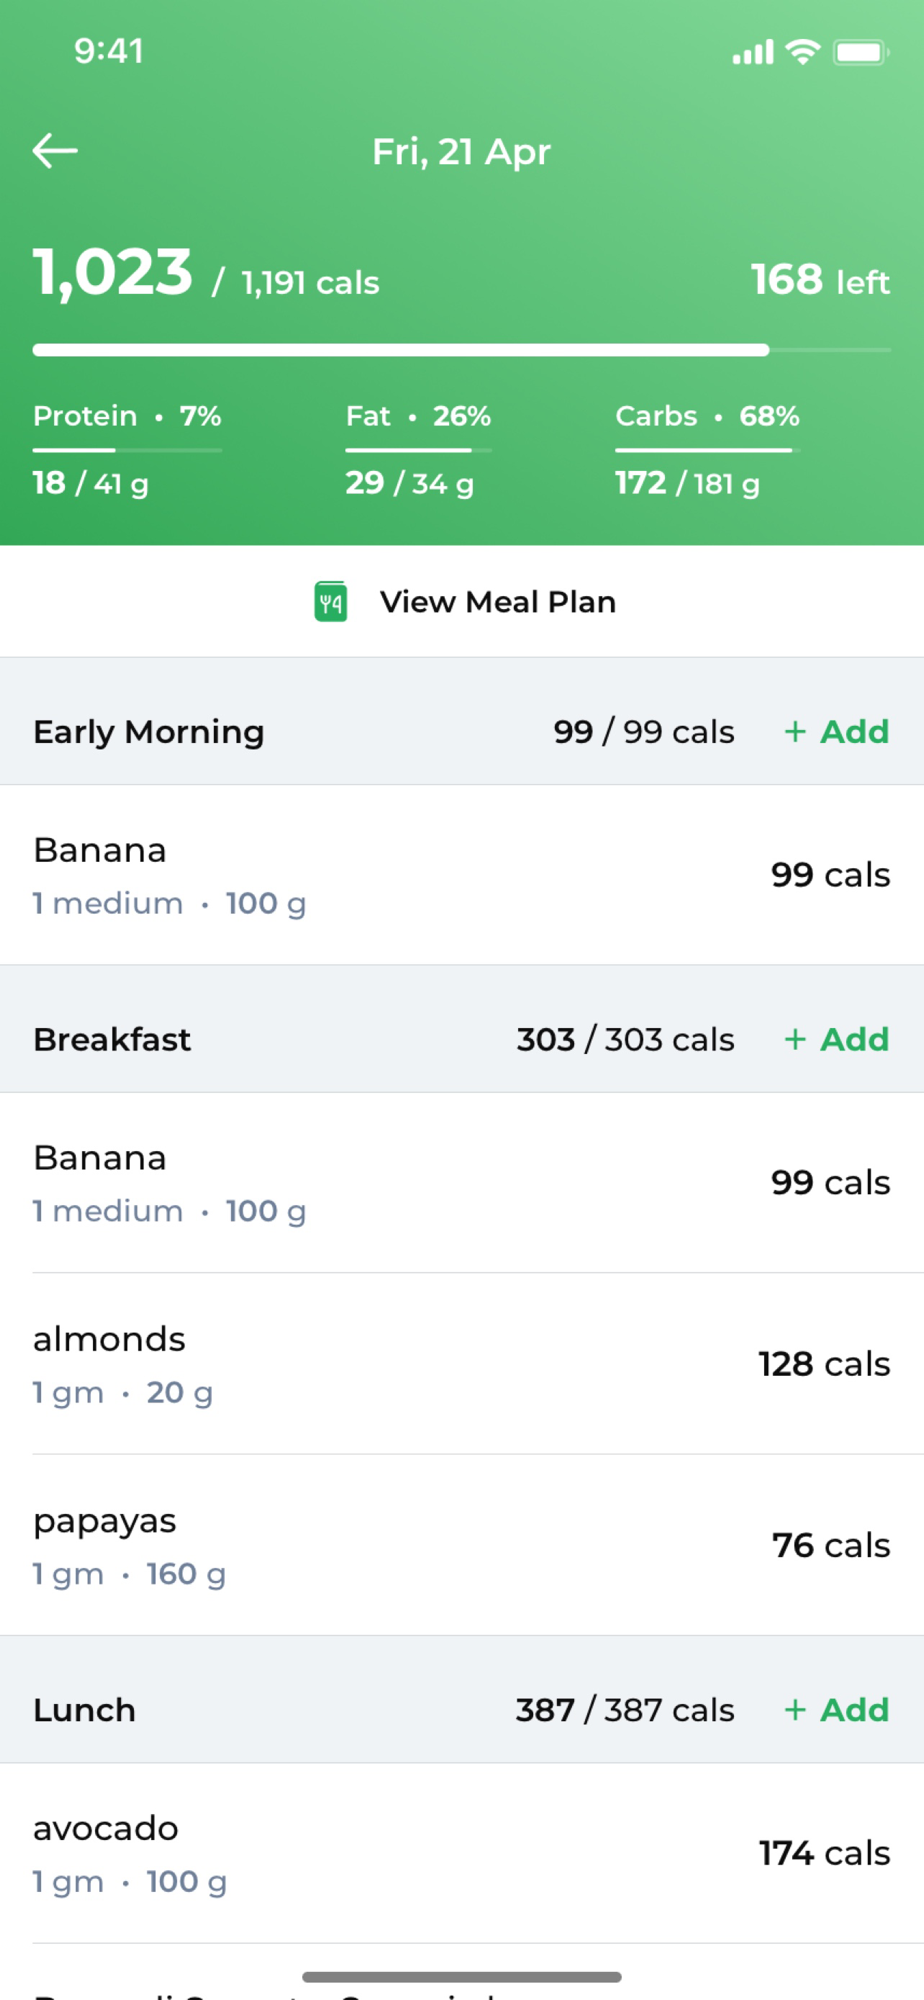The width and height of the screenshot is (924, 2000).
Task: Select the Fri, 21 Apr date title
Action: [x=462, y=152]
